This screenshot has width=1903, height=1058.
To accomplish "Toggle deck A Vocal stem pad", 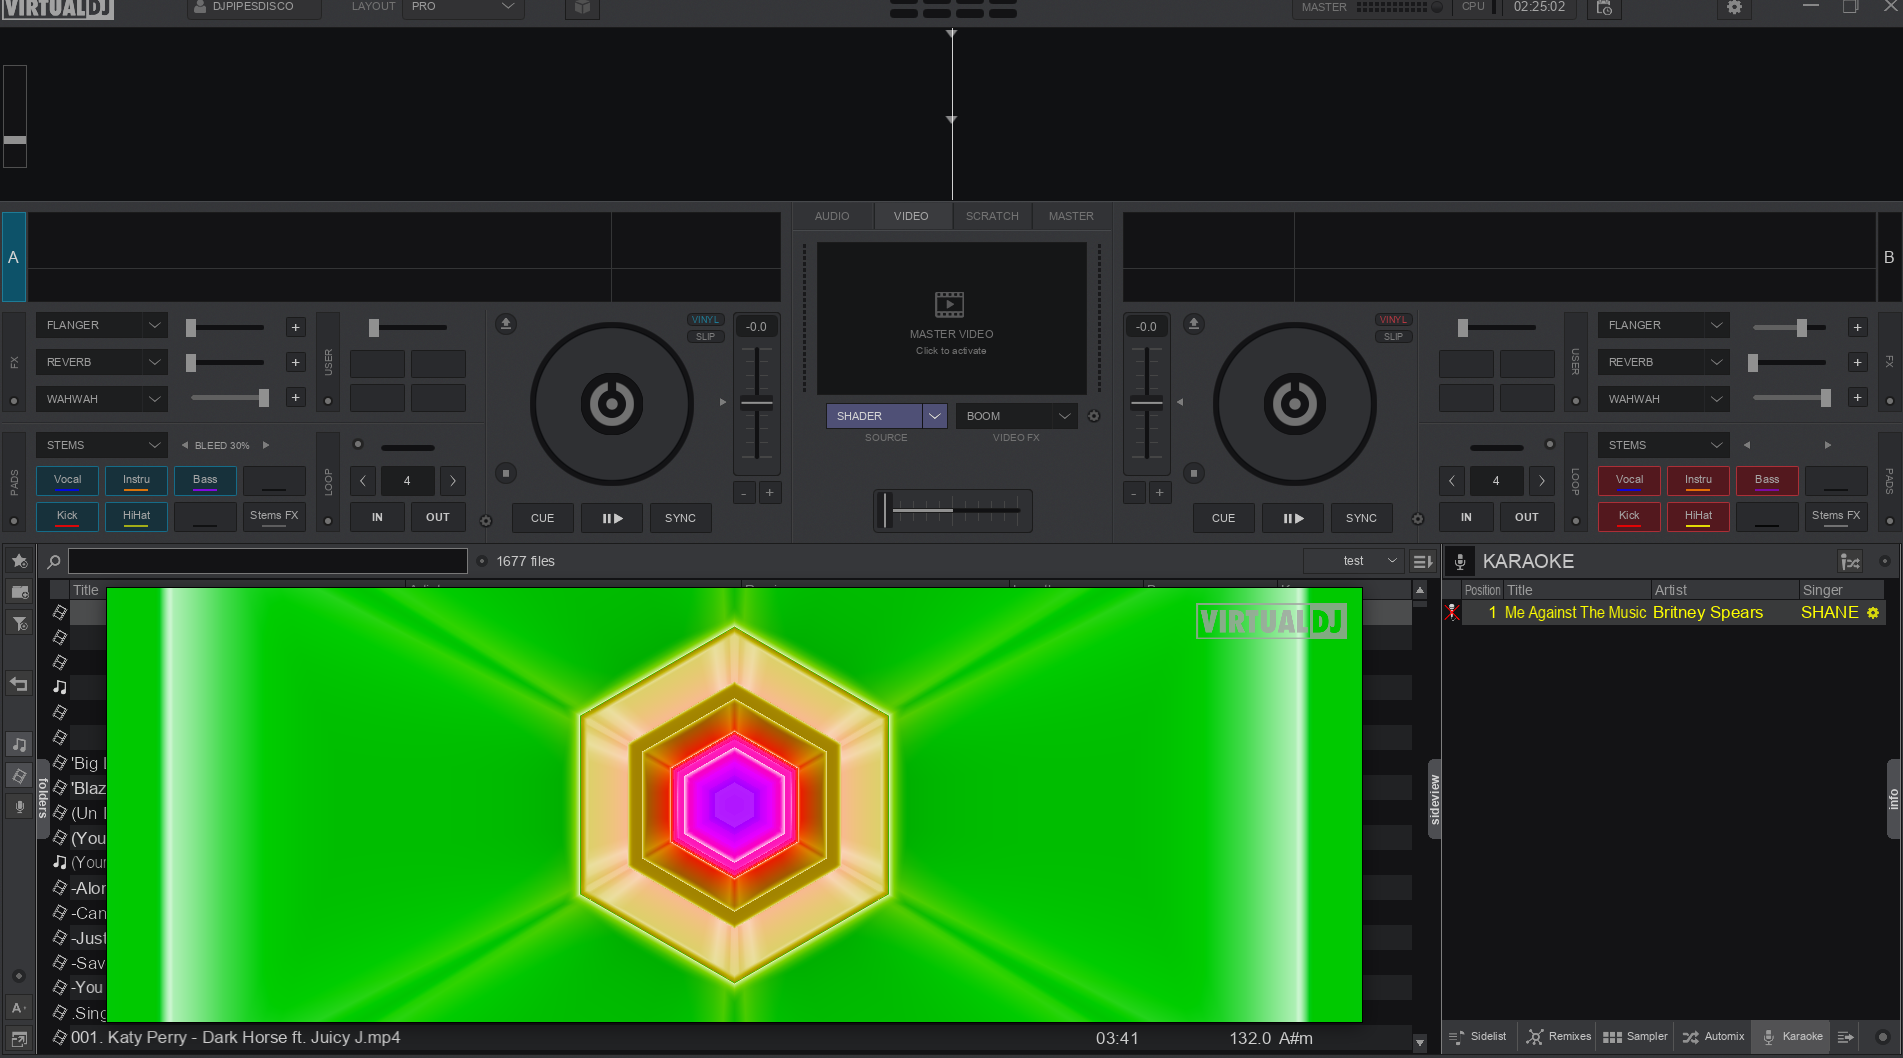I will coord(68,481).
